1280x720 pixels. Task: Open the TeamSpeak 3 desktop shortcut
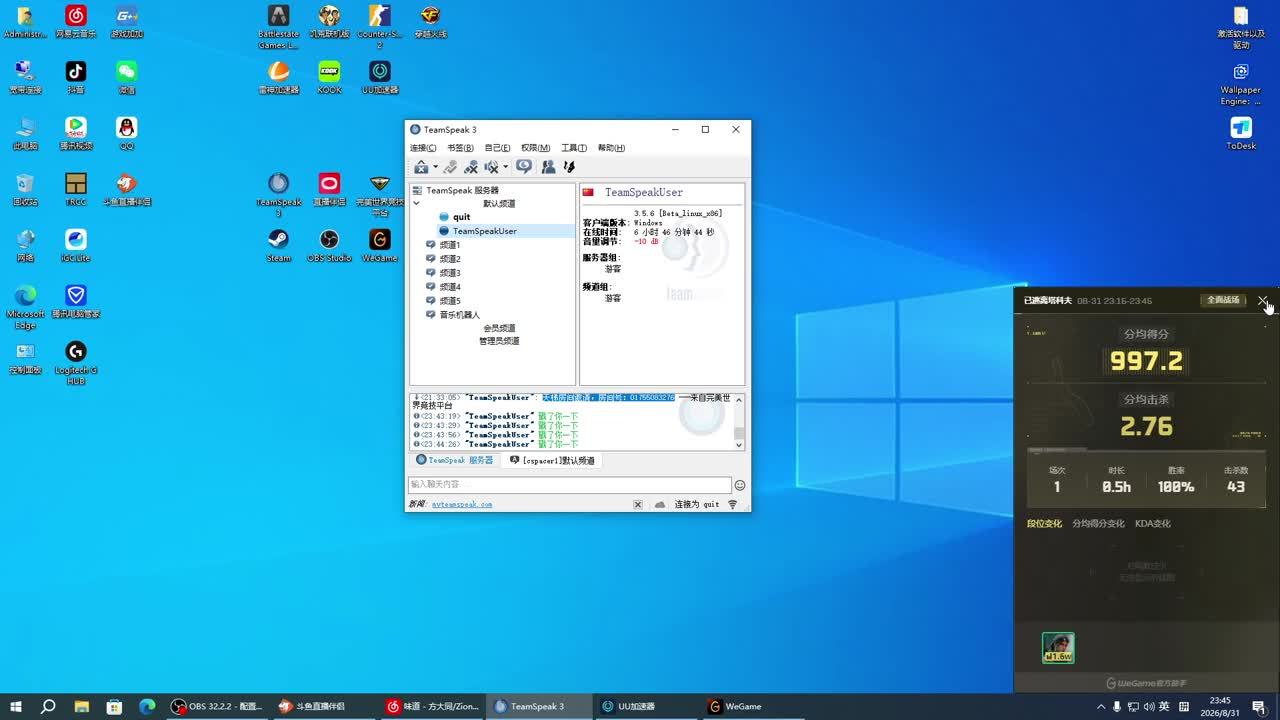click(x=278, y=195)
